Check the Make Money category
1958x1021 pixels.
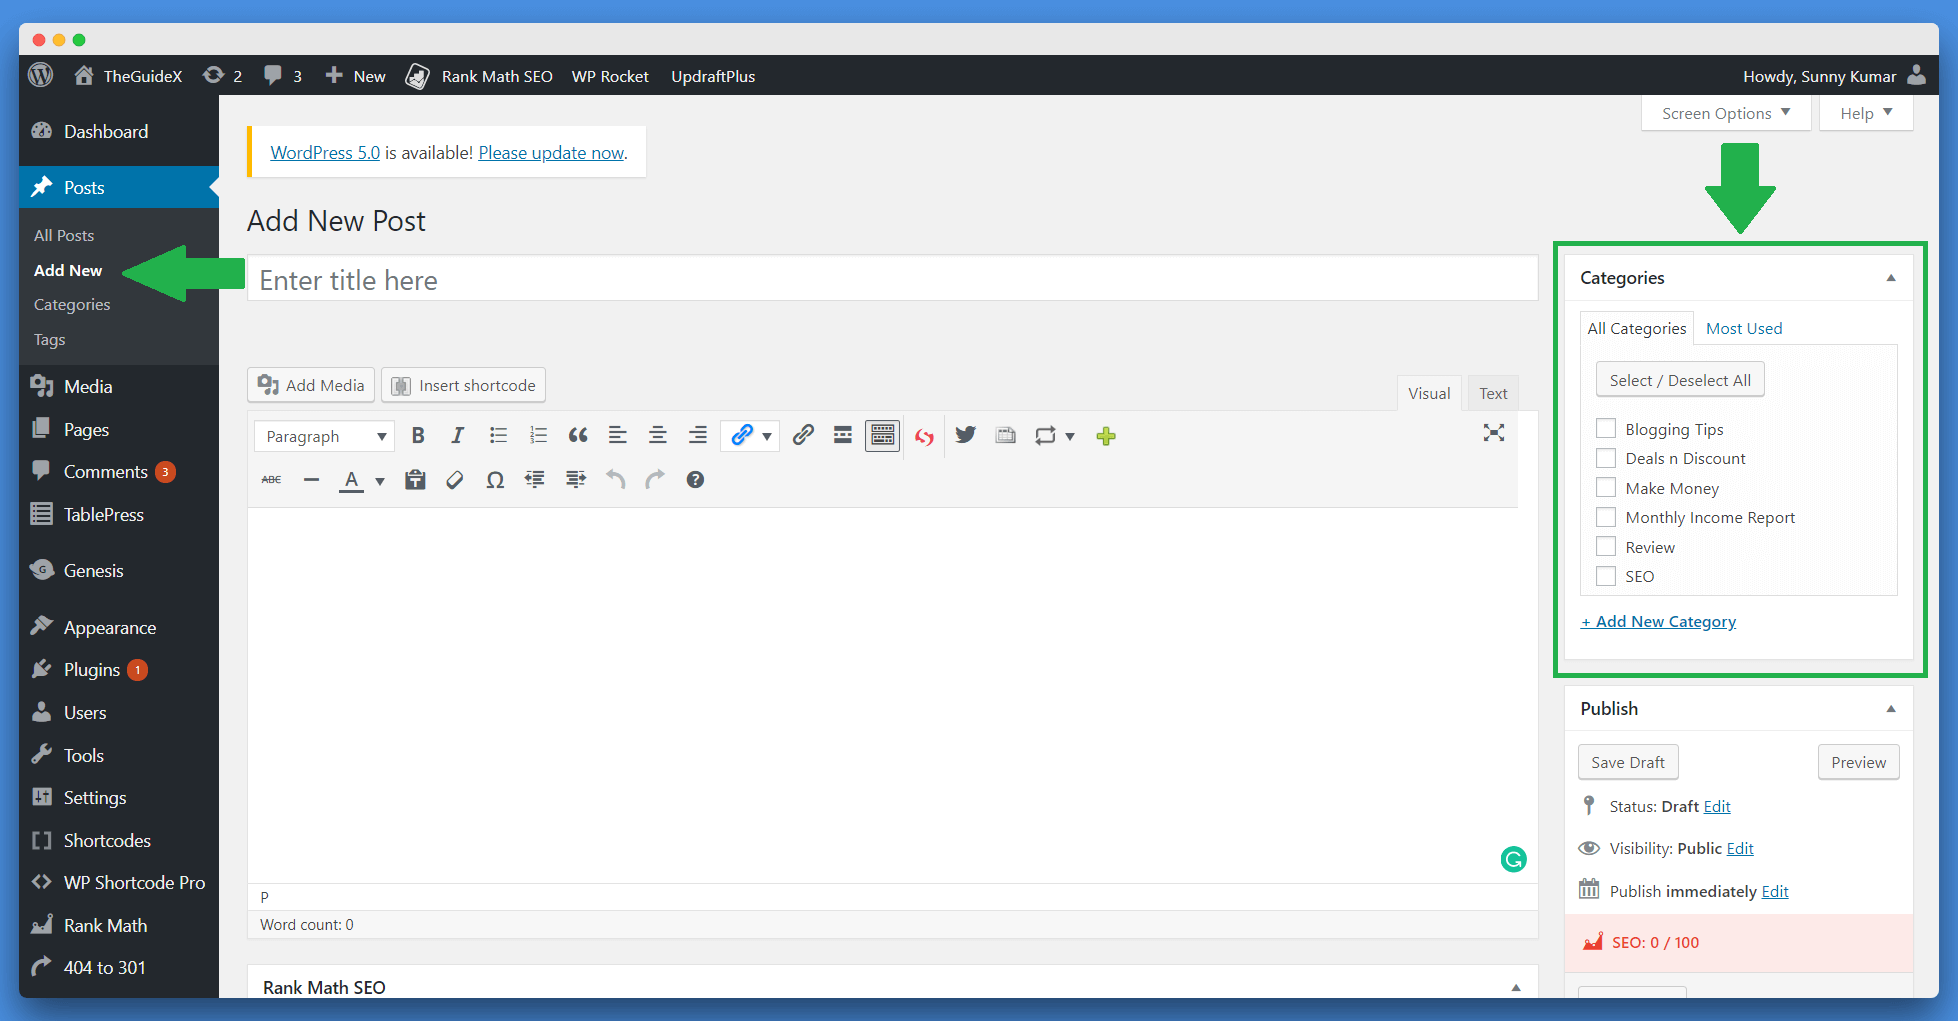coord(1606,488)
